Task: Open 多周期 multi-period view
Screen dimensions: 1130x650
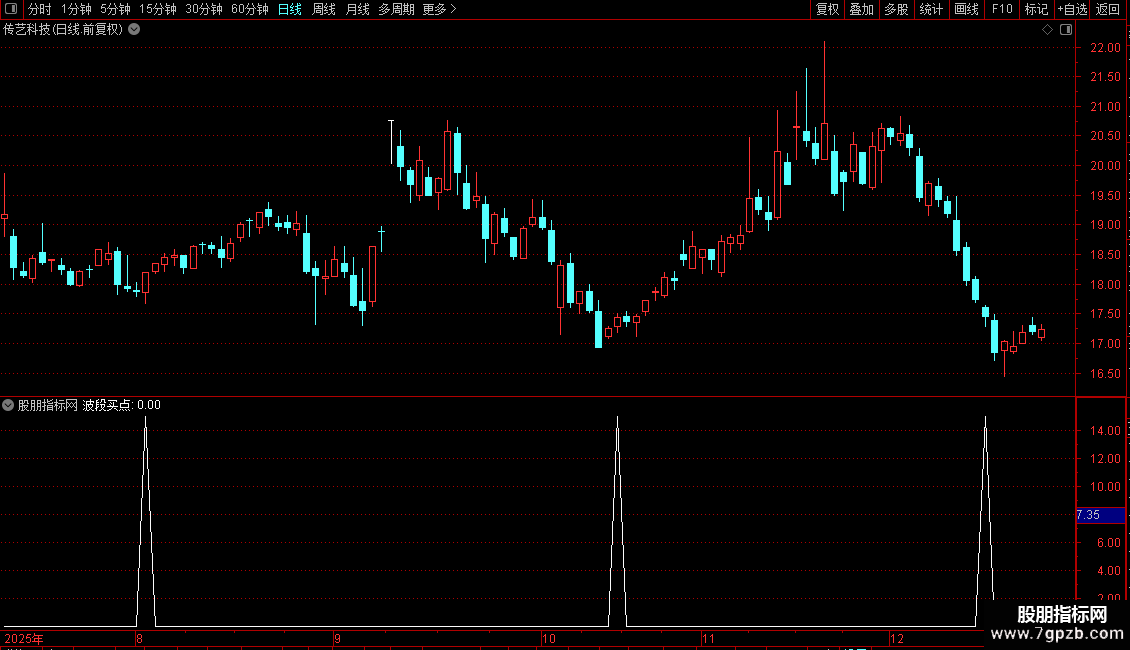Action: pos(396,9)
